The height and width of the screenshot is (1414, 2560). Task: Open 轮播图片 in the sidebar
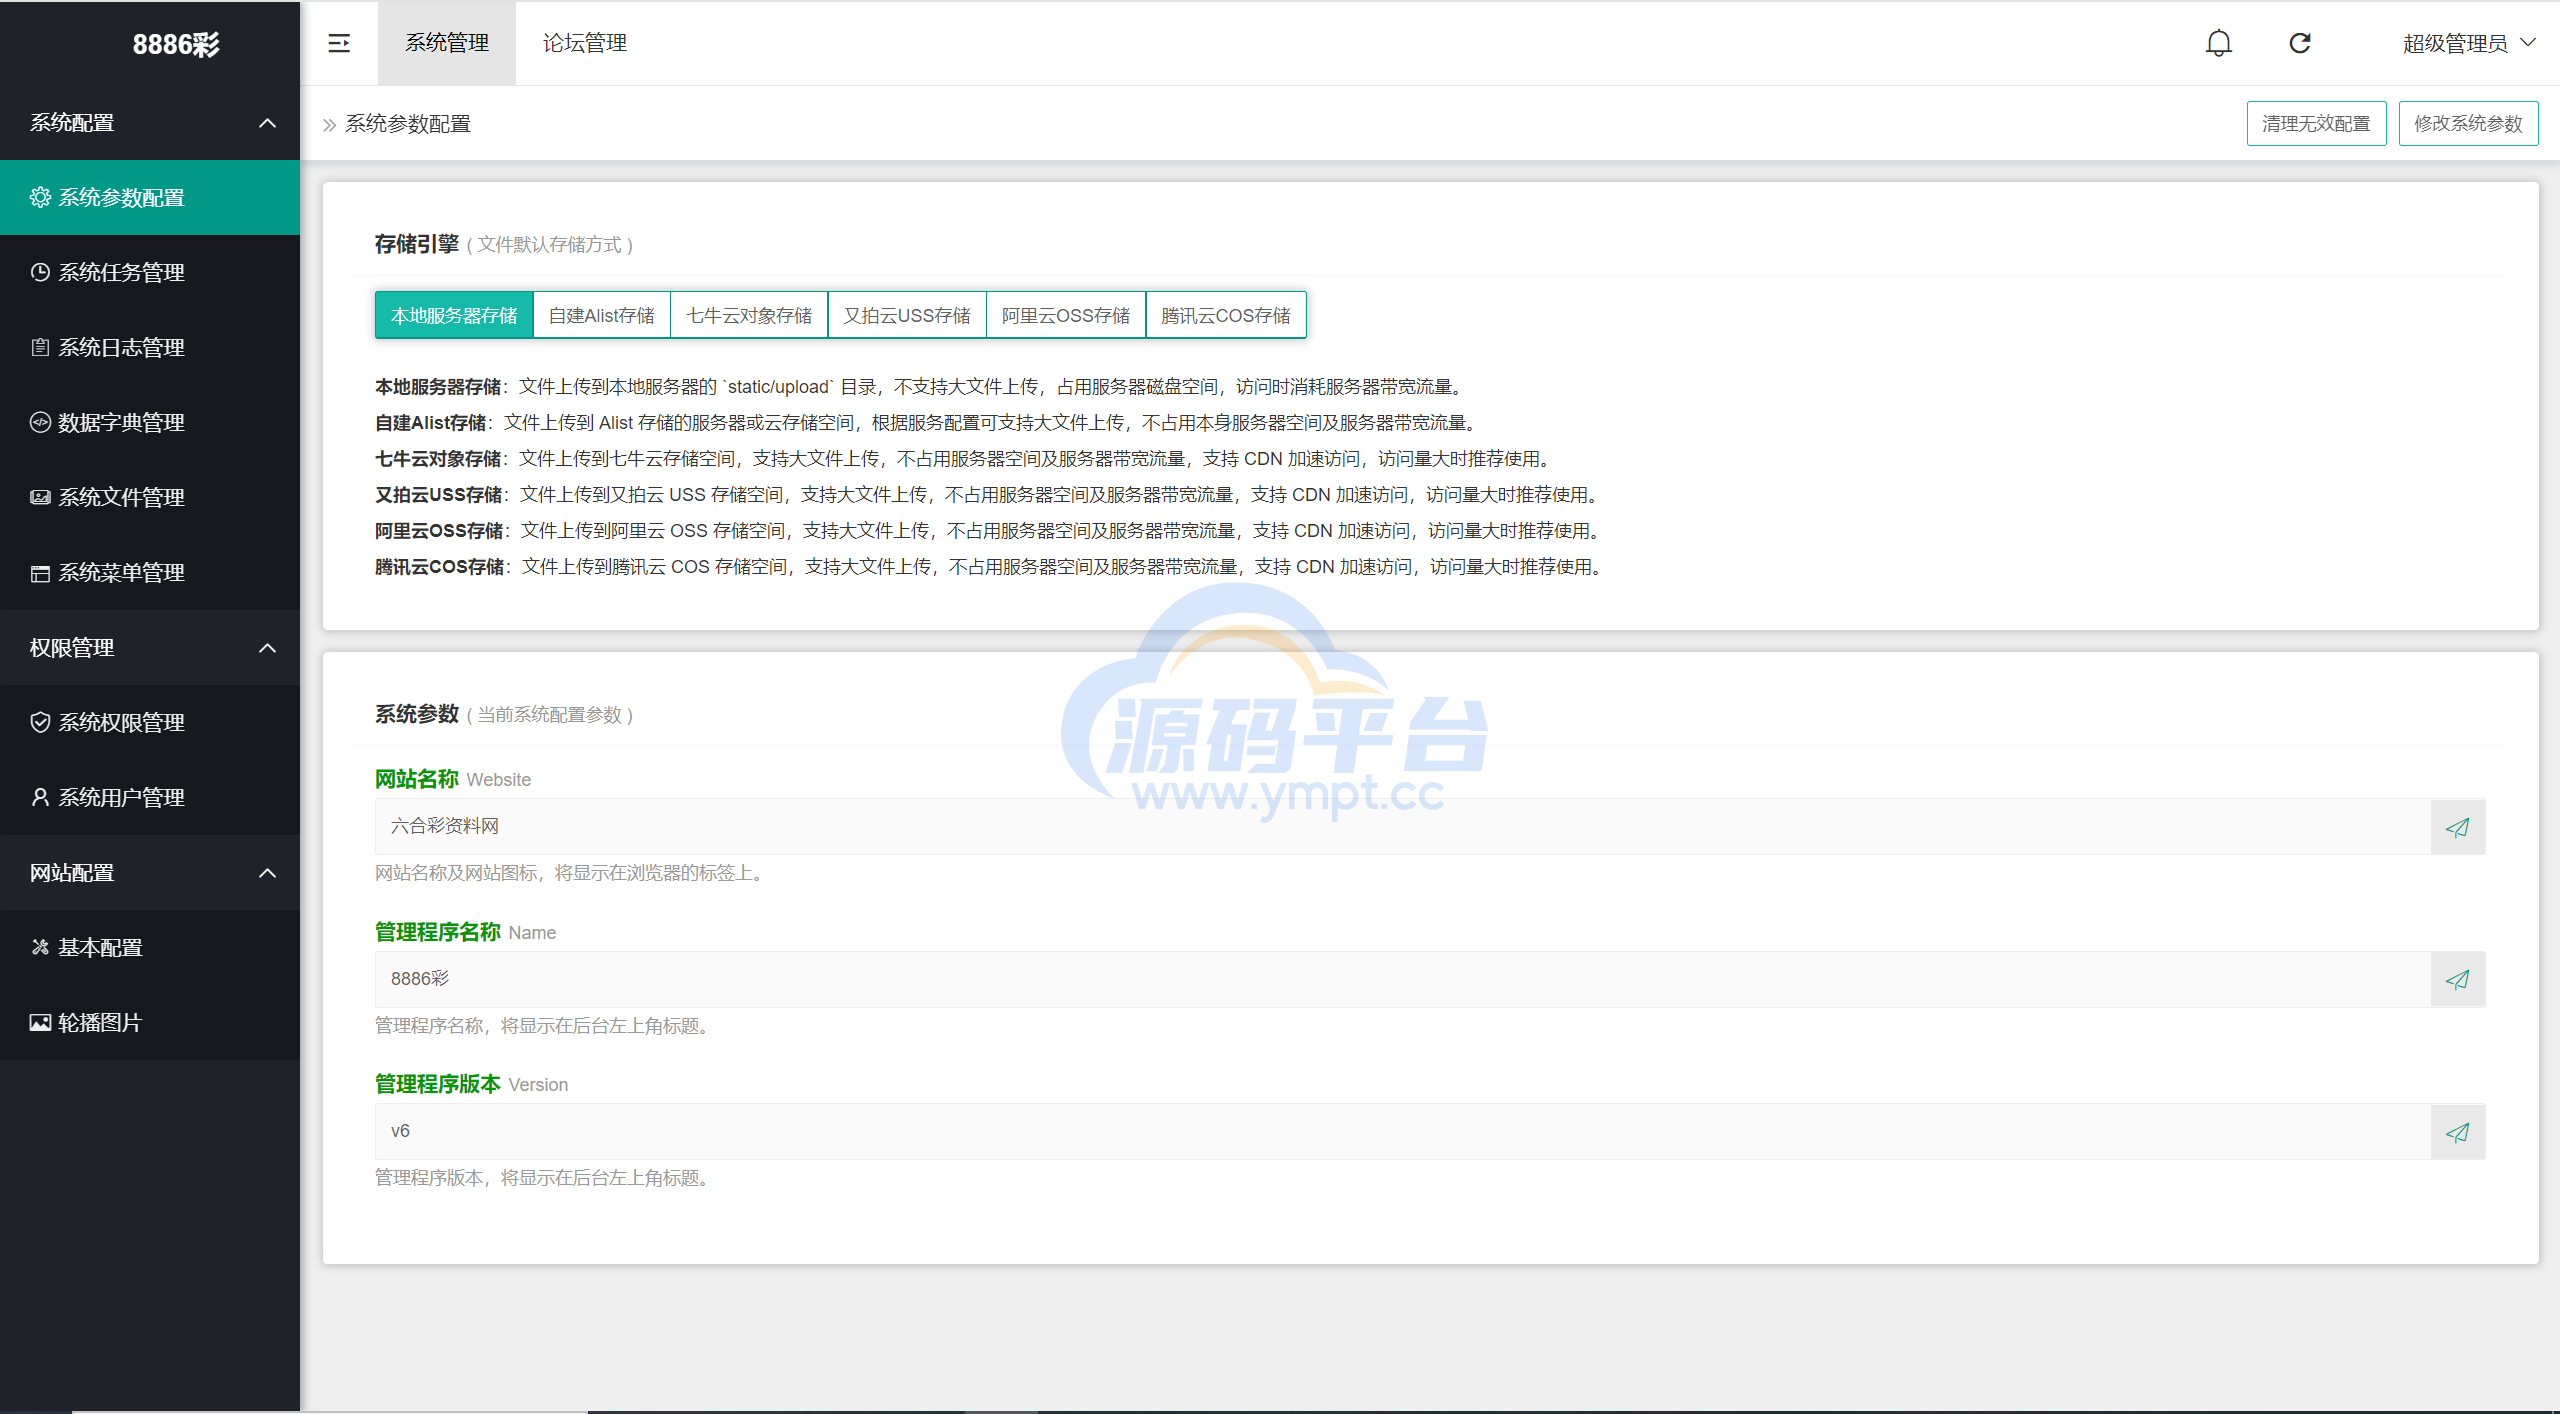click(x=99, y=1022)
